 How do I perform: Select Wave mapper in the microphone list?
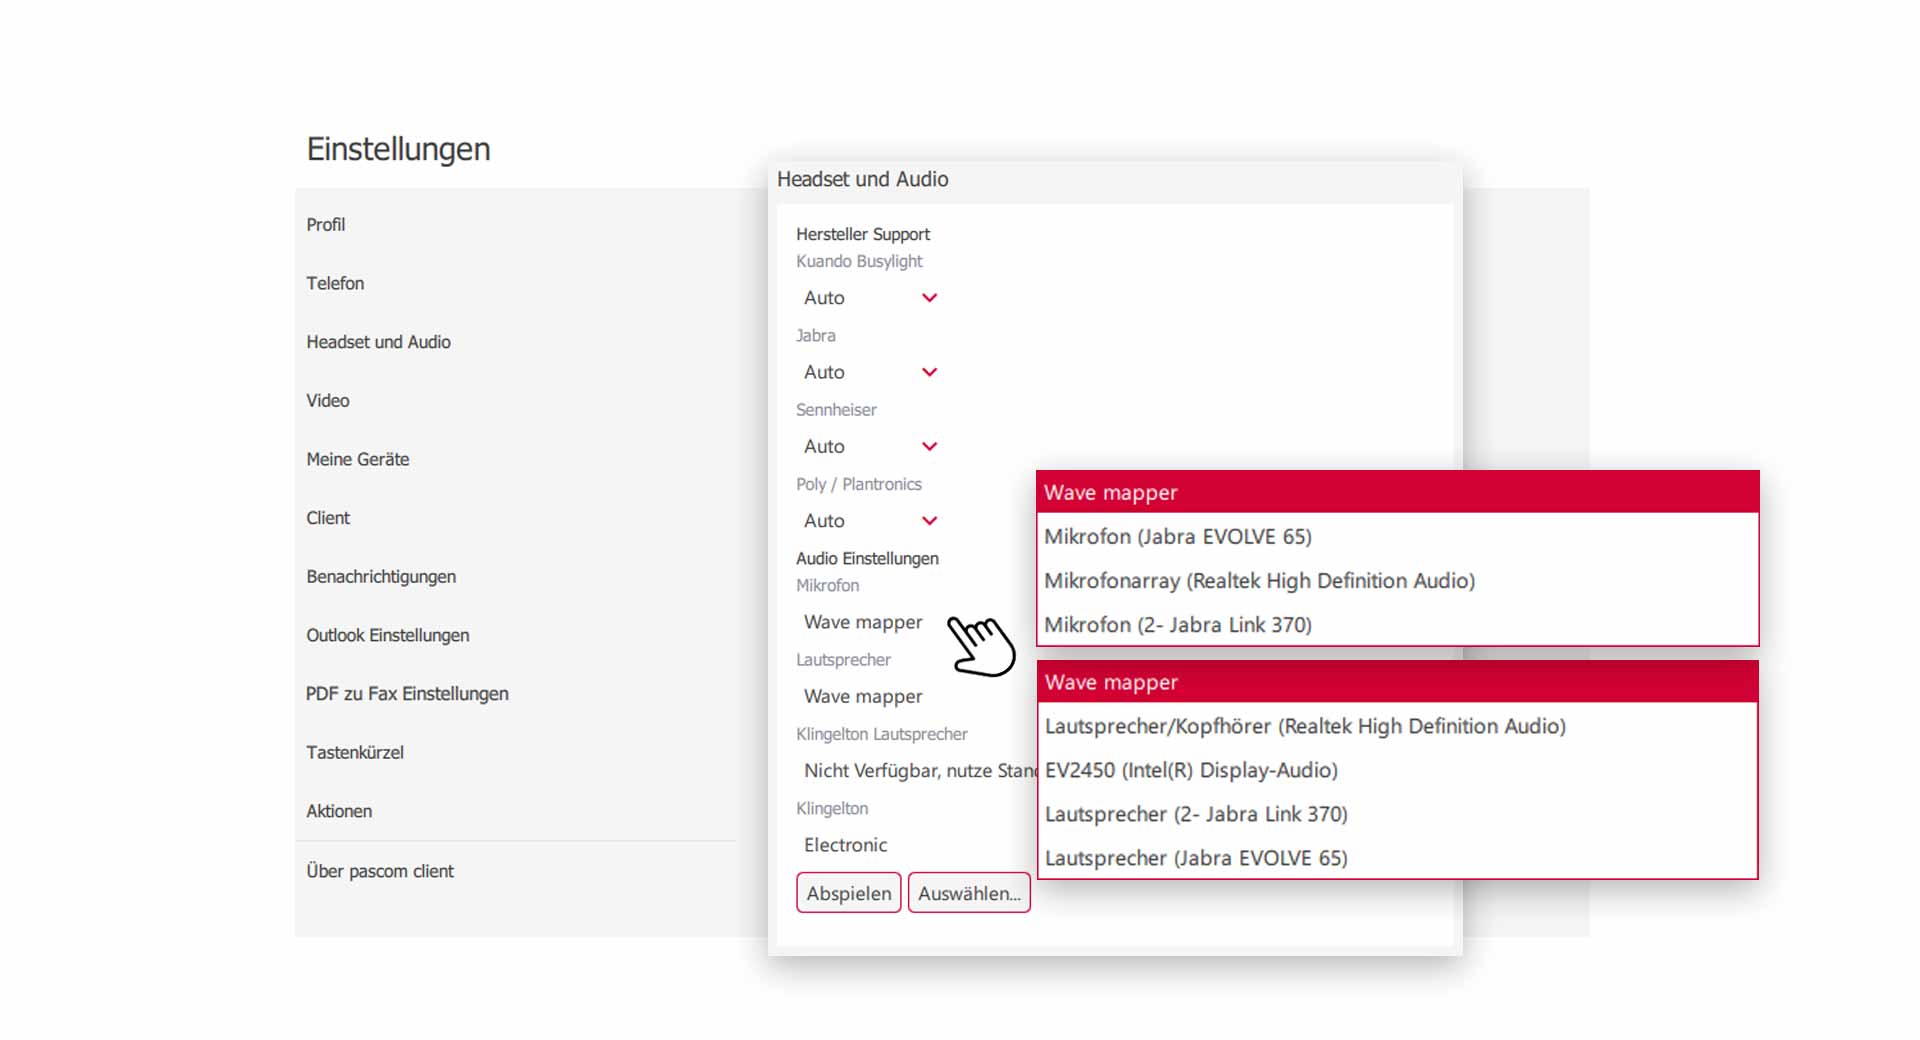coord(1398,492)
